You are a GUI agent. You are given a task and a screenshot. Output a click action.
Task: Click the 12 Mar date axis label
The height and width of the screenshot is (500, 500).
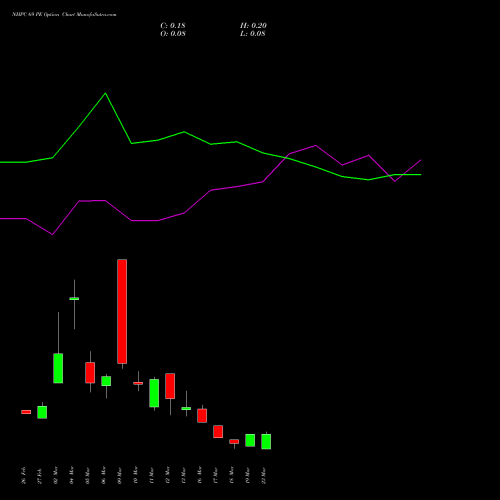pos(168,475)
